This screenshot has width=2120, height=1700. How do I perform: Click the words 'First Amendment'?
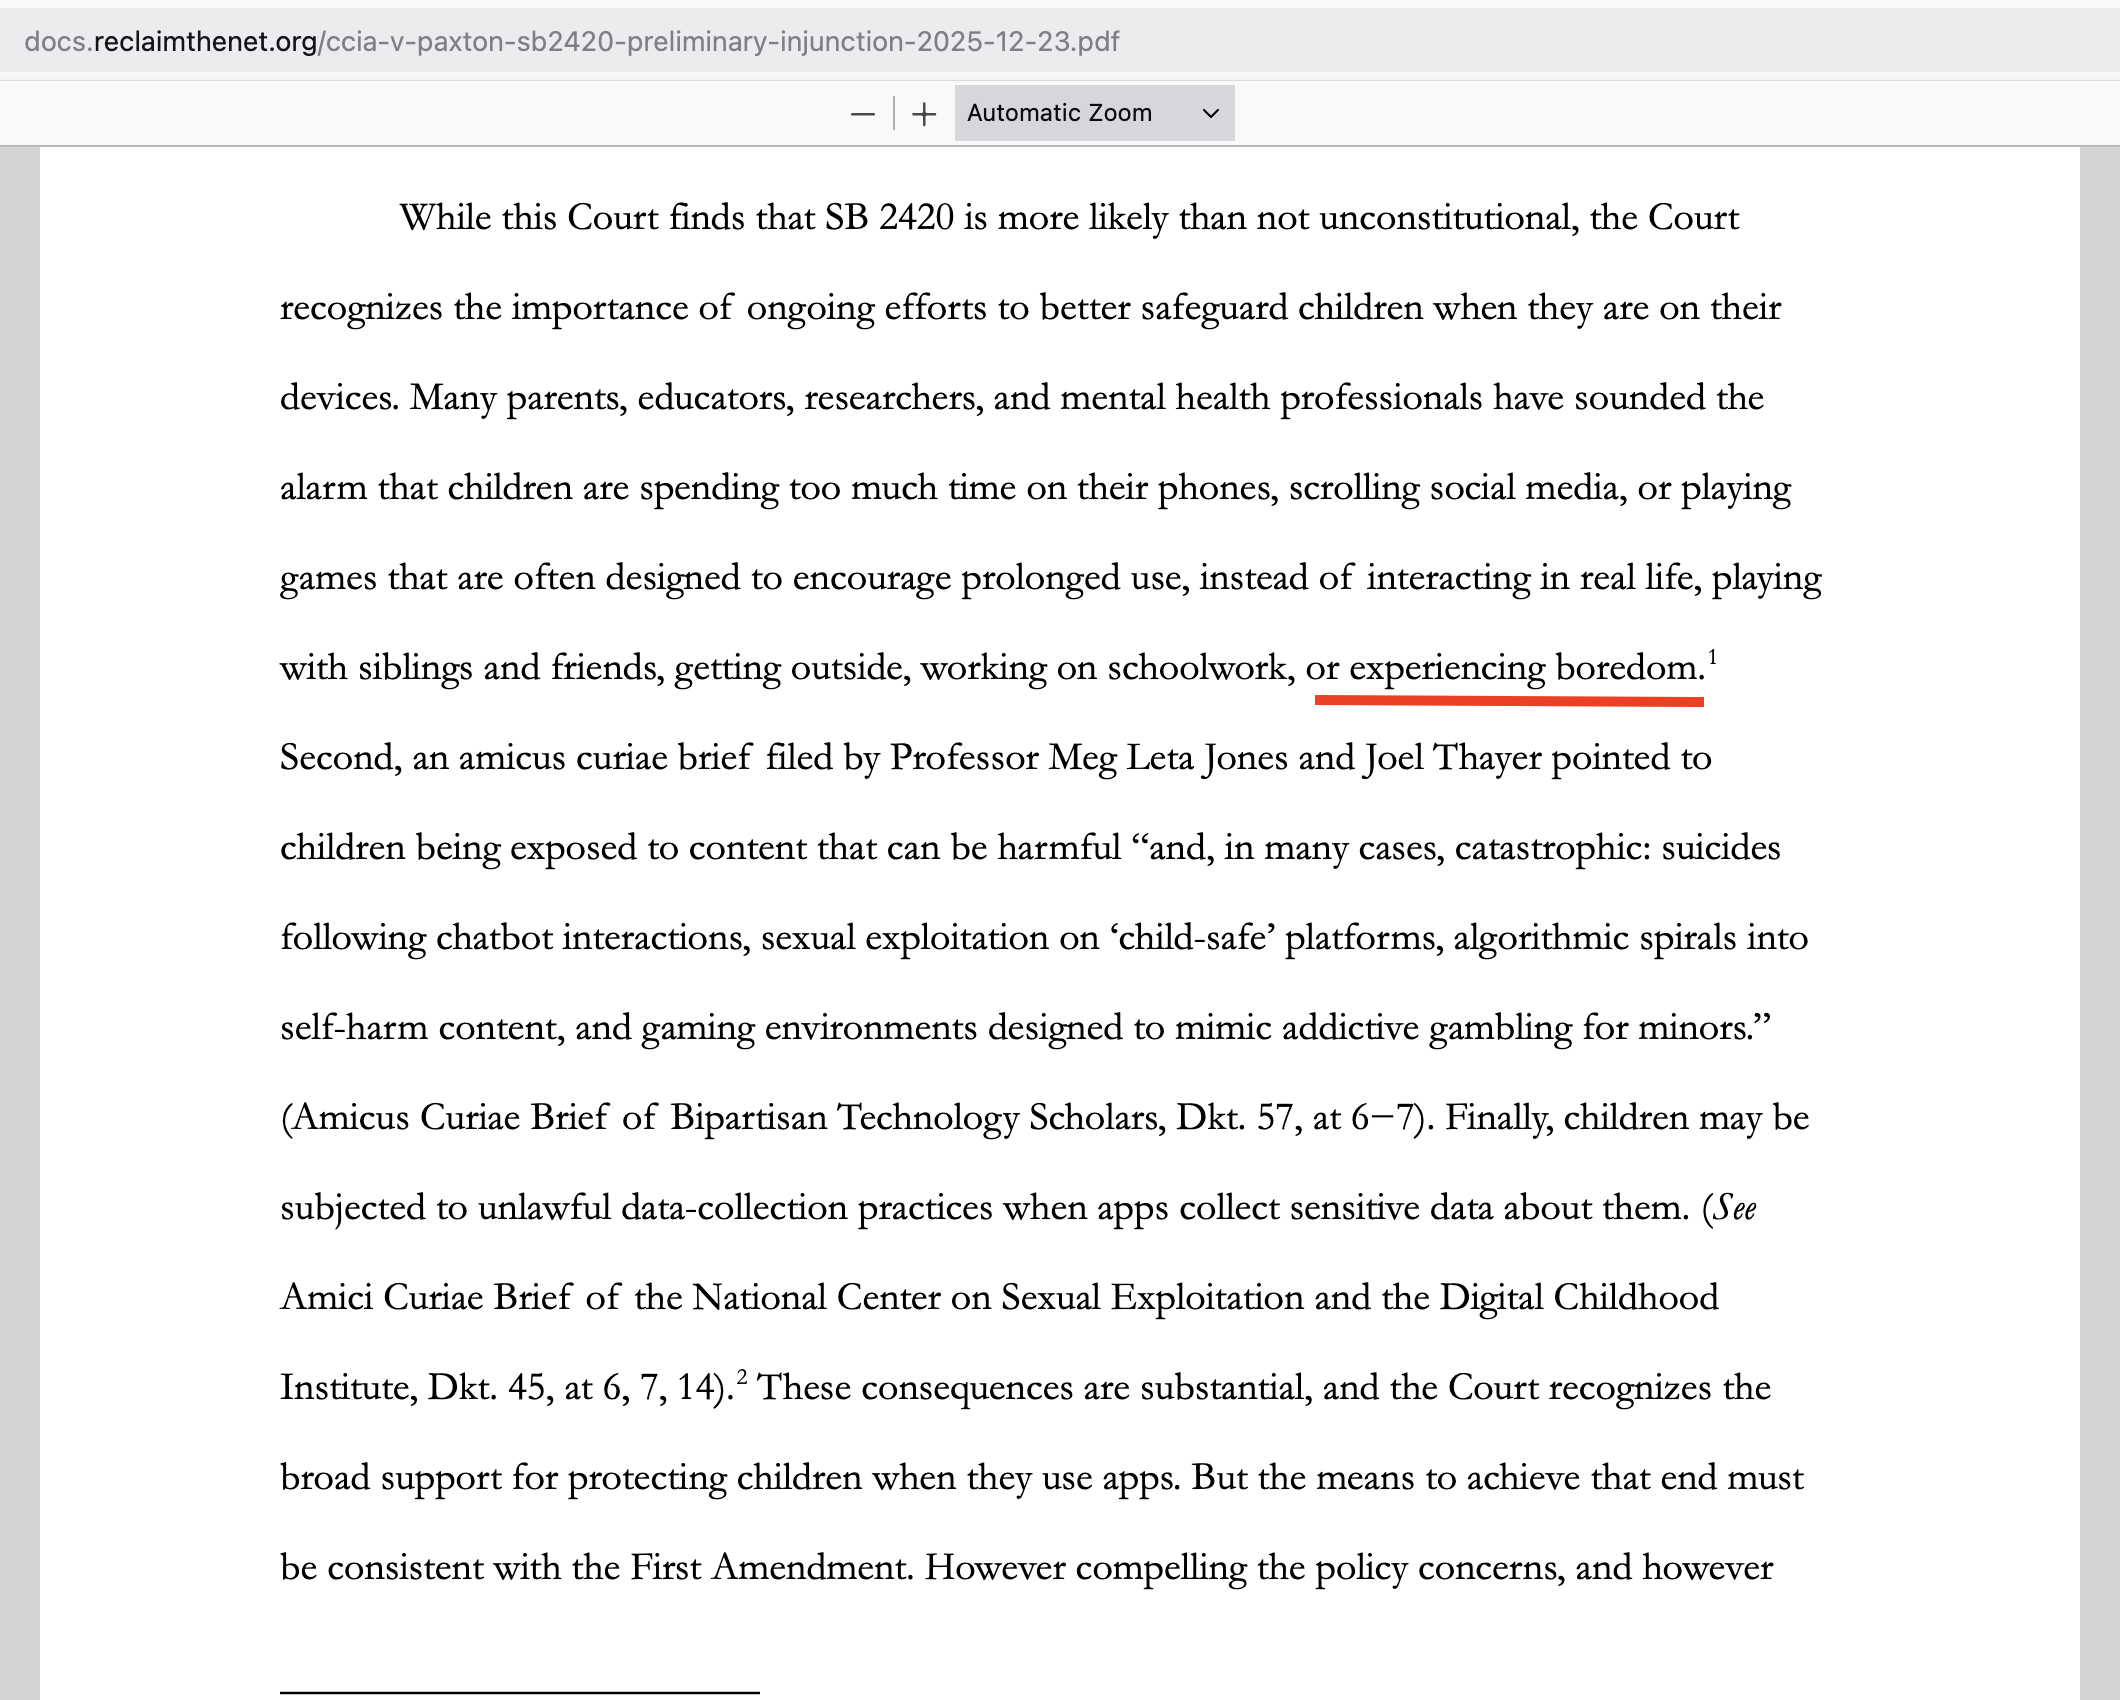click(x=770, y=1568)
